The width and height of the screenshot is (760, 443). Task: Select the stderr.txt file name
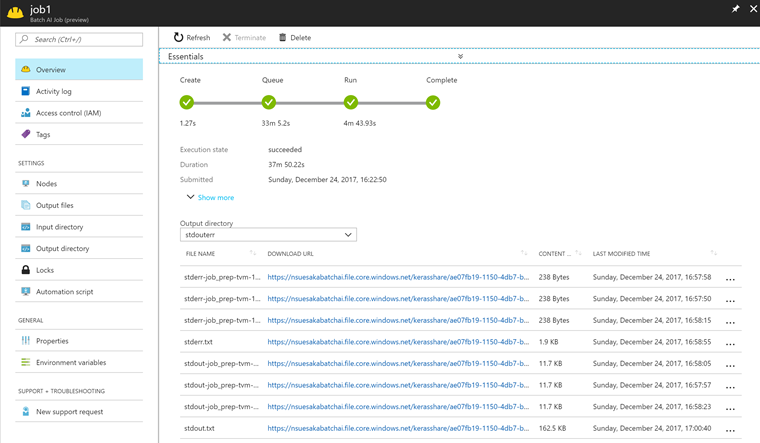[x=198, y=342]
